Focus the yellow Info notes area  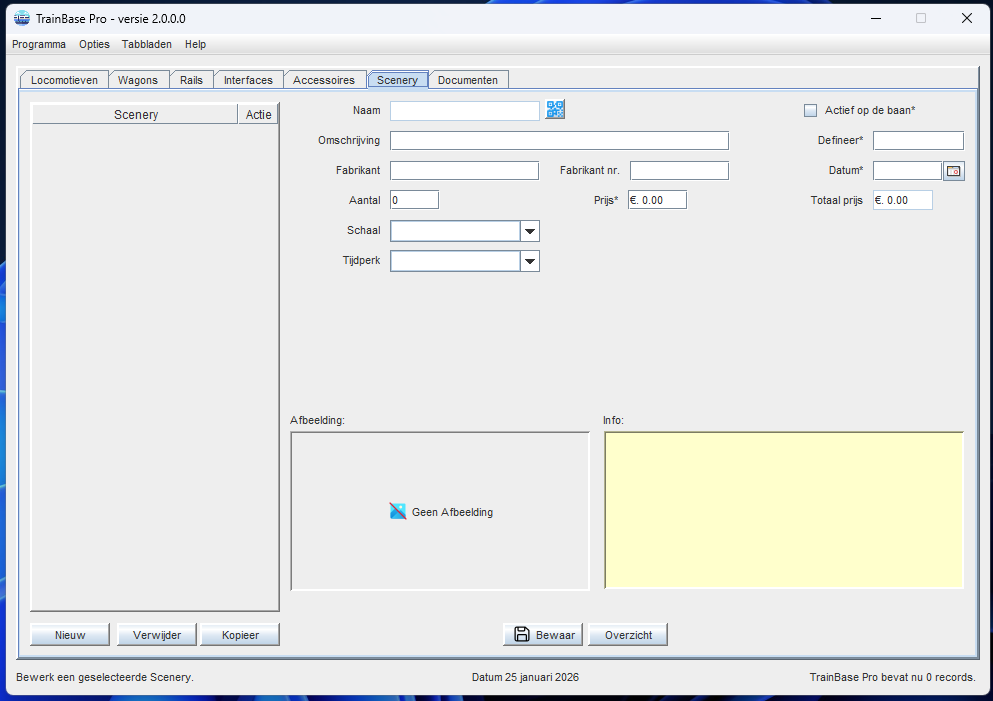click(x=784, y=510)
